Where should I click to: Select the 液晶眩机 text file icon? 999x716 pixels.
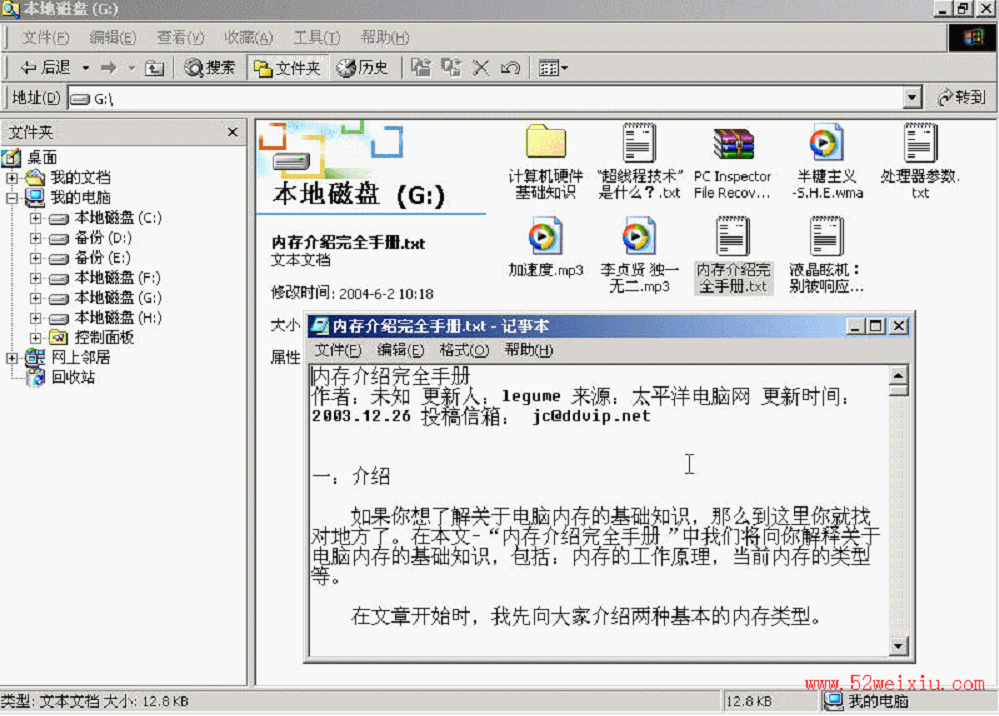tap(826, 236)
